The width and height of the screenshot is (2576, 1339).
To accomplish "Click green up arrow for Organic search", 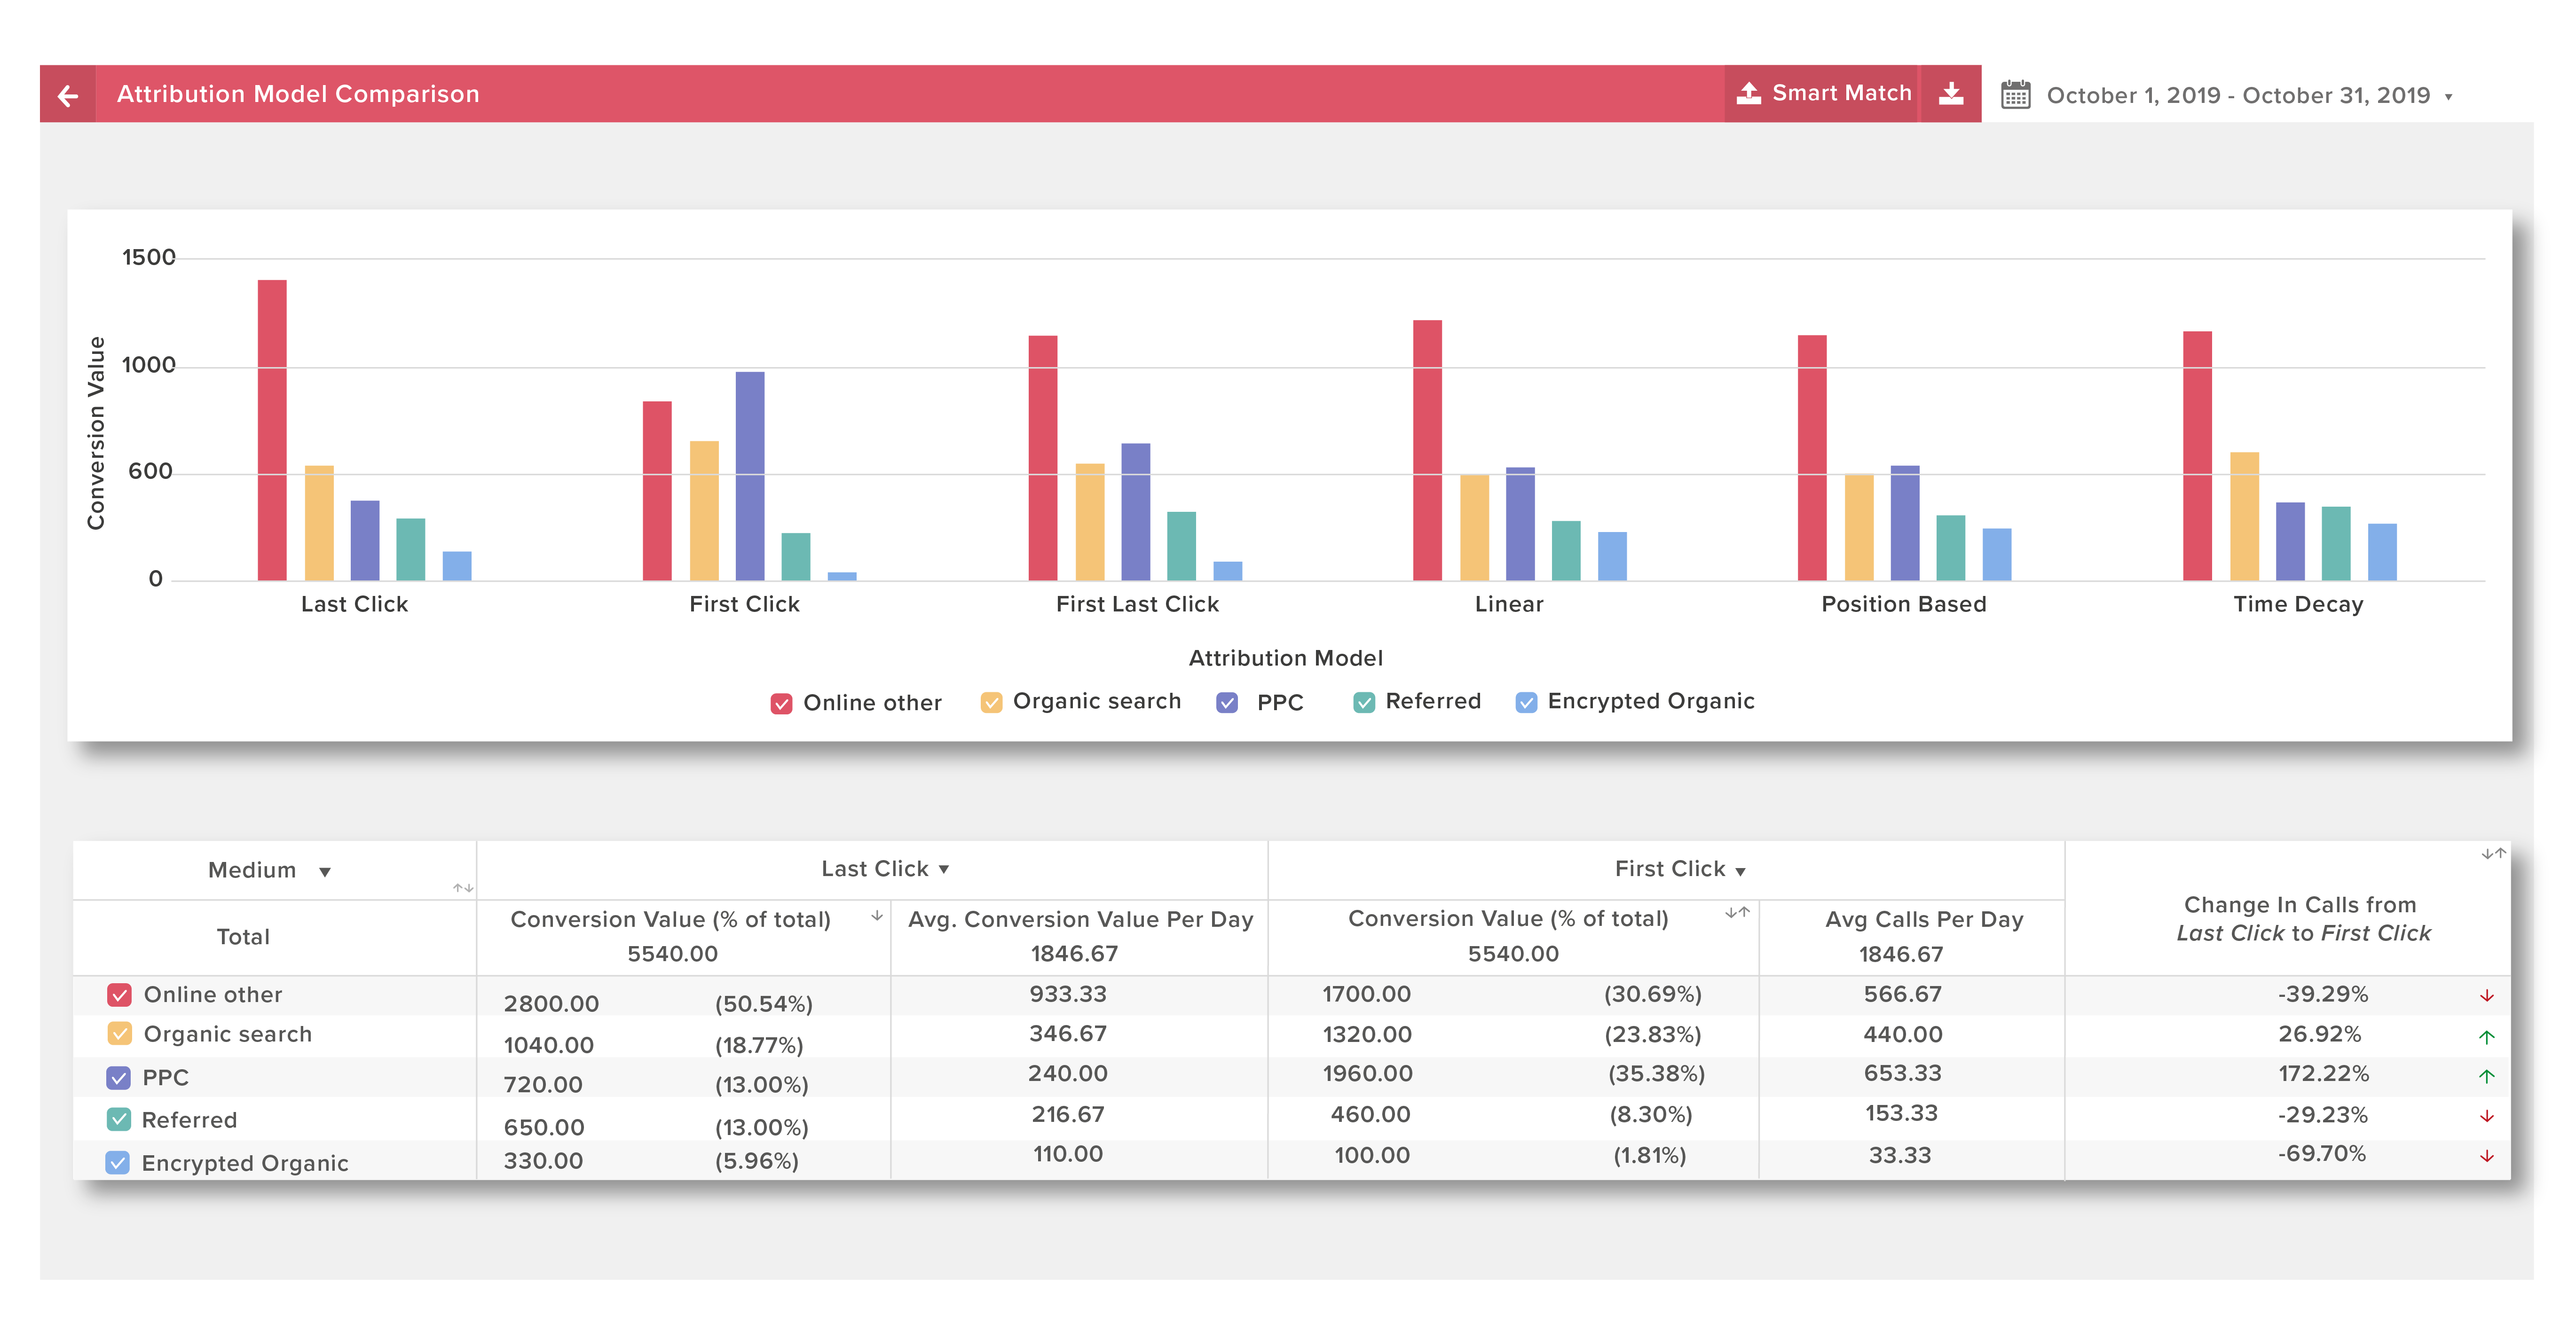I will pyautogui.click(x=2486, y=1037).
